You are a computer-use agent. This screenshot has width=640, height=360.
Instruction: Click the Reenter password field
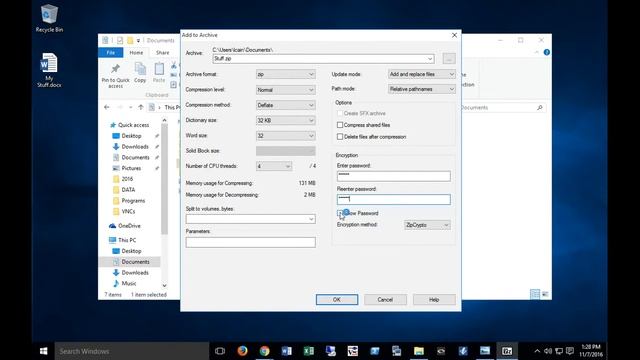[x=394, y=199]
